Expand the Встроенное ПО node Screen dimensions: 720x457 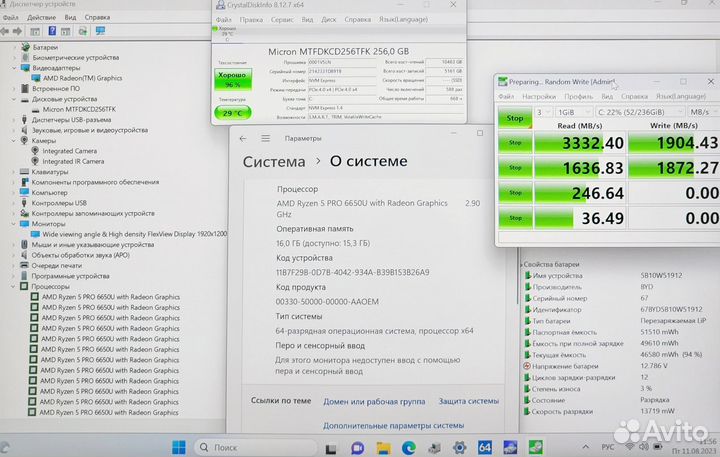[x=14, y=89]
